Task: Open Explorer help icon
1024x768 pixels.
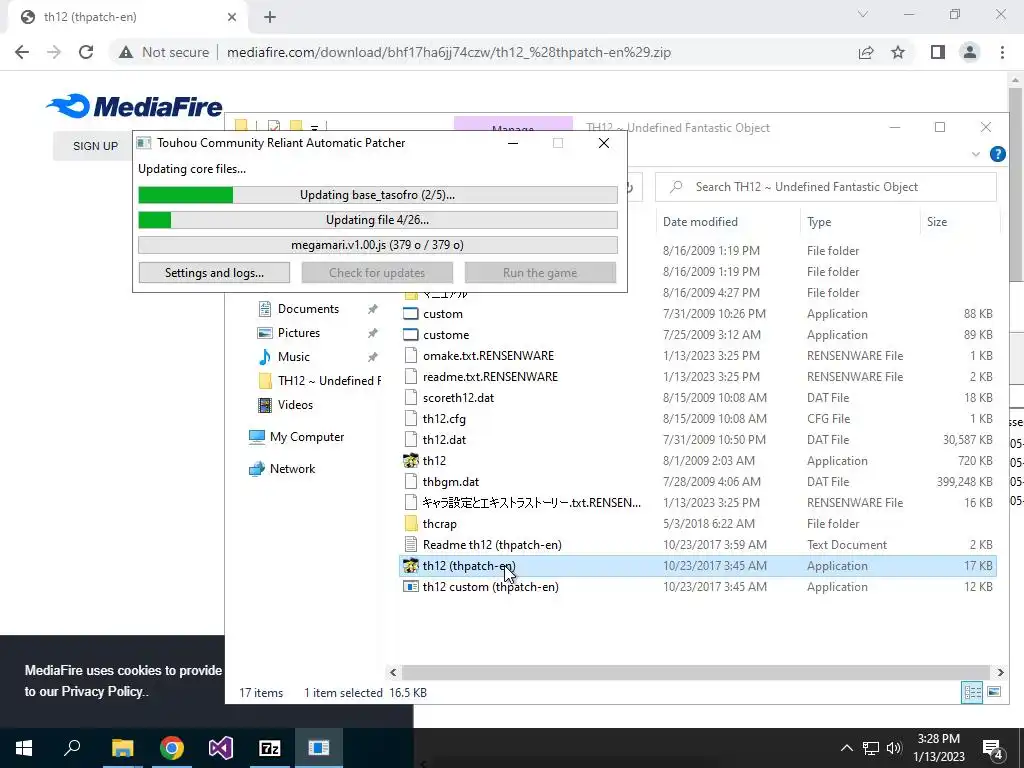Action: (x=998, y=154)
